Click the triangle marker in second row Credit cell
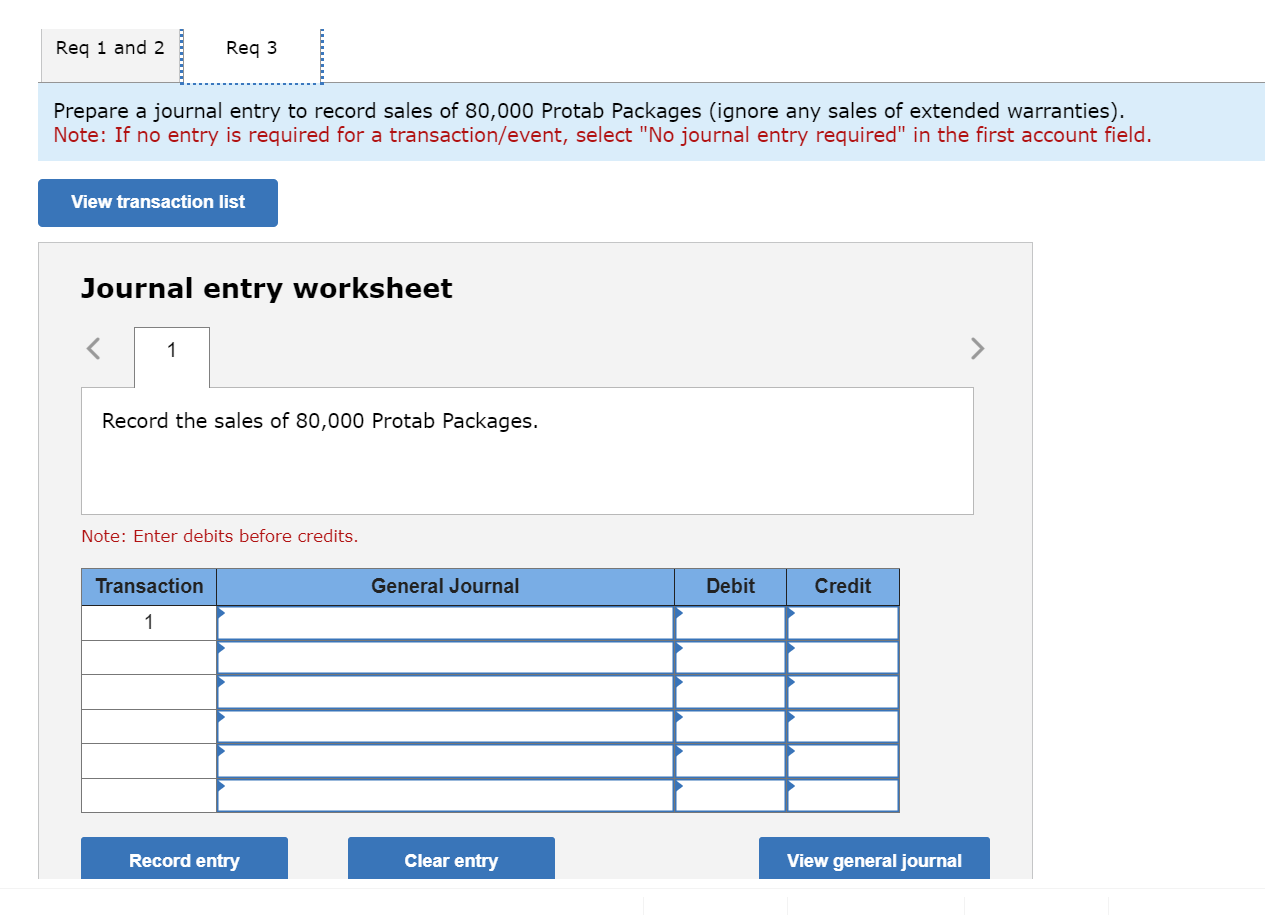Screen dimensions: 1265x915 791,649
